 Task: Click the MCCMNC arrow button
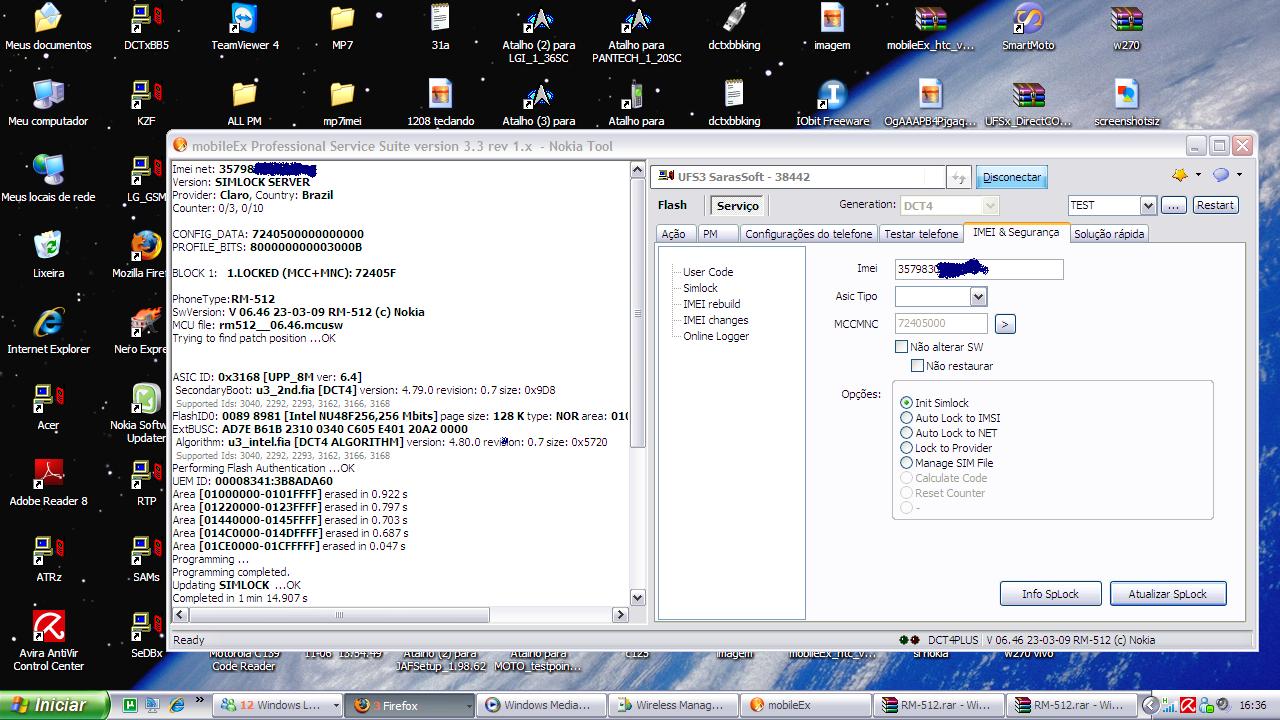pyautogui.click(x=1006, y=324)
